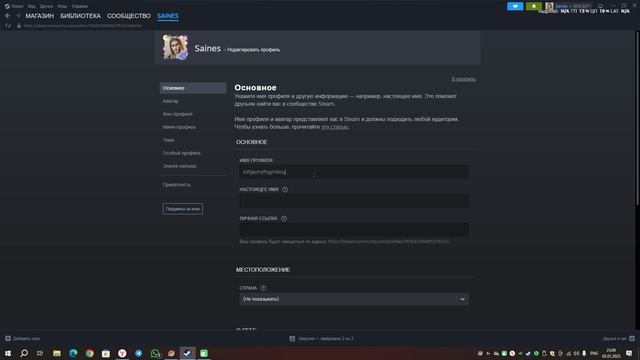This screenshot has height=360, width=640.
Task: Open the SAINES tab
Action: coord(168,16)
